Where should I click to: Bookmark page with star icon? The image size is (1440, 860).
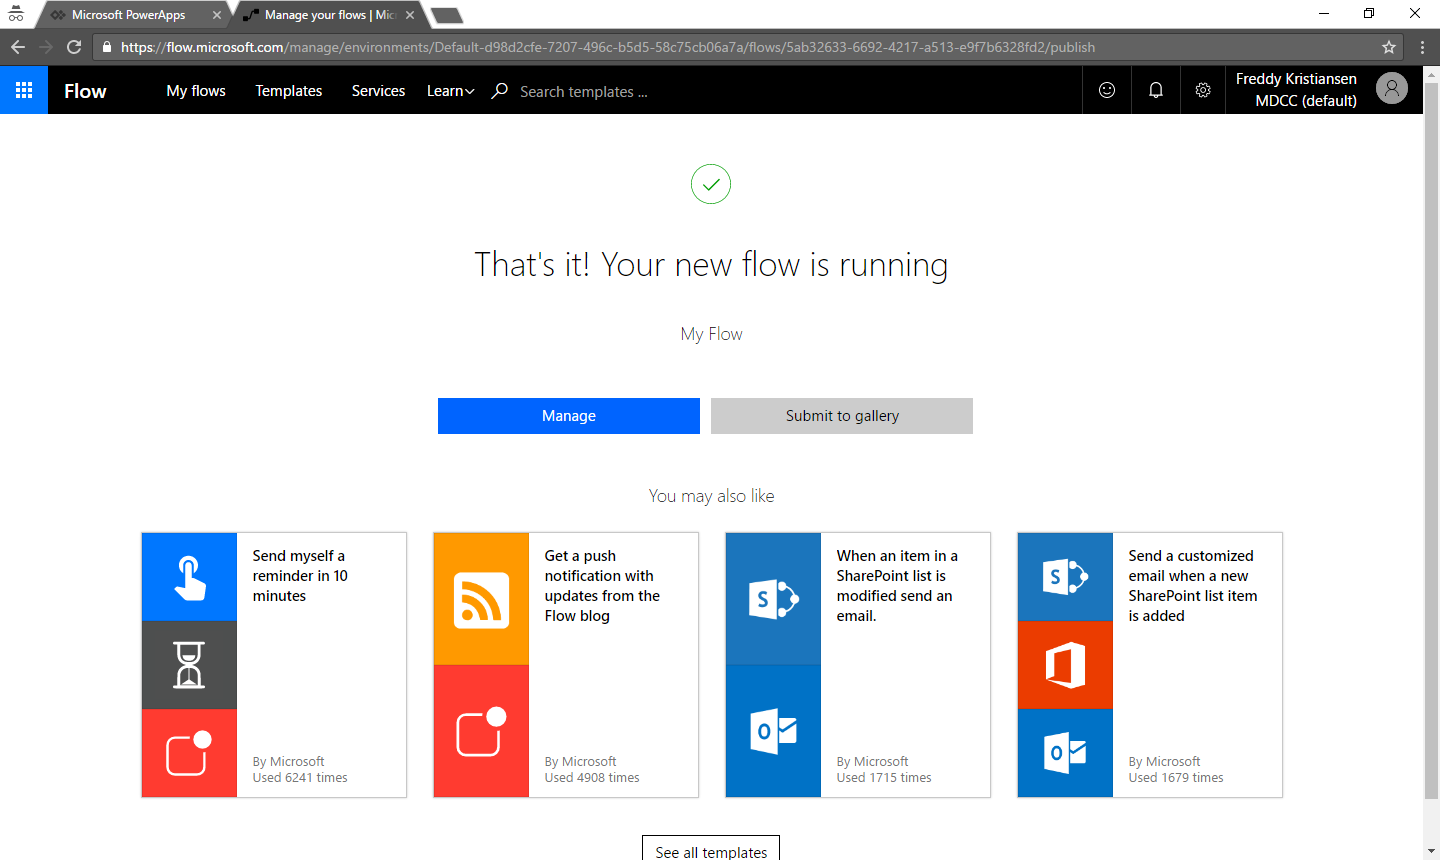pos(1389,47)
